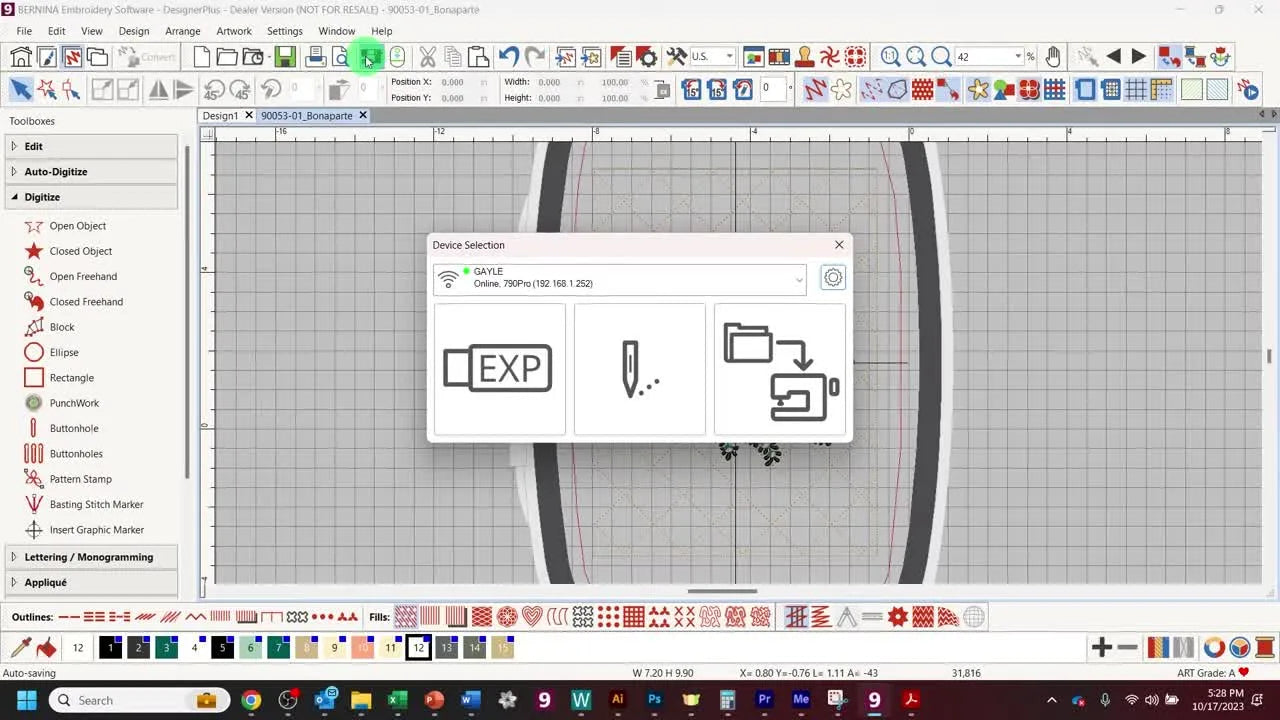The image size is (1280, 720).
Task: Select the Block digitize tool
Action: [x=50, y=327]
